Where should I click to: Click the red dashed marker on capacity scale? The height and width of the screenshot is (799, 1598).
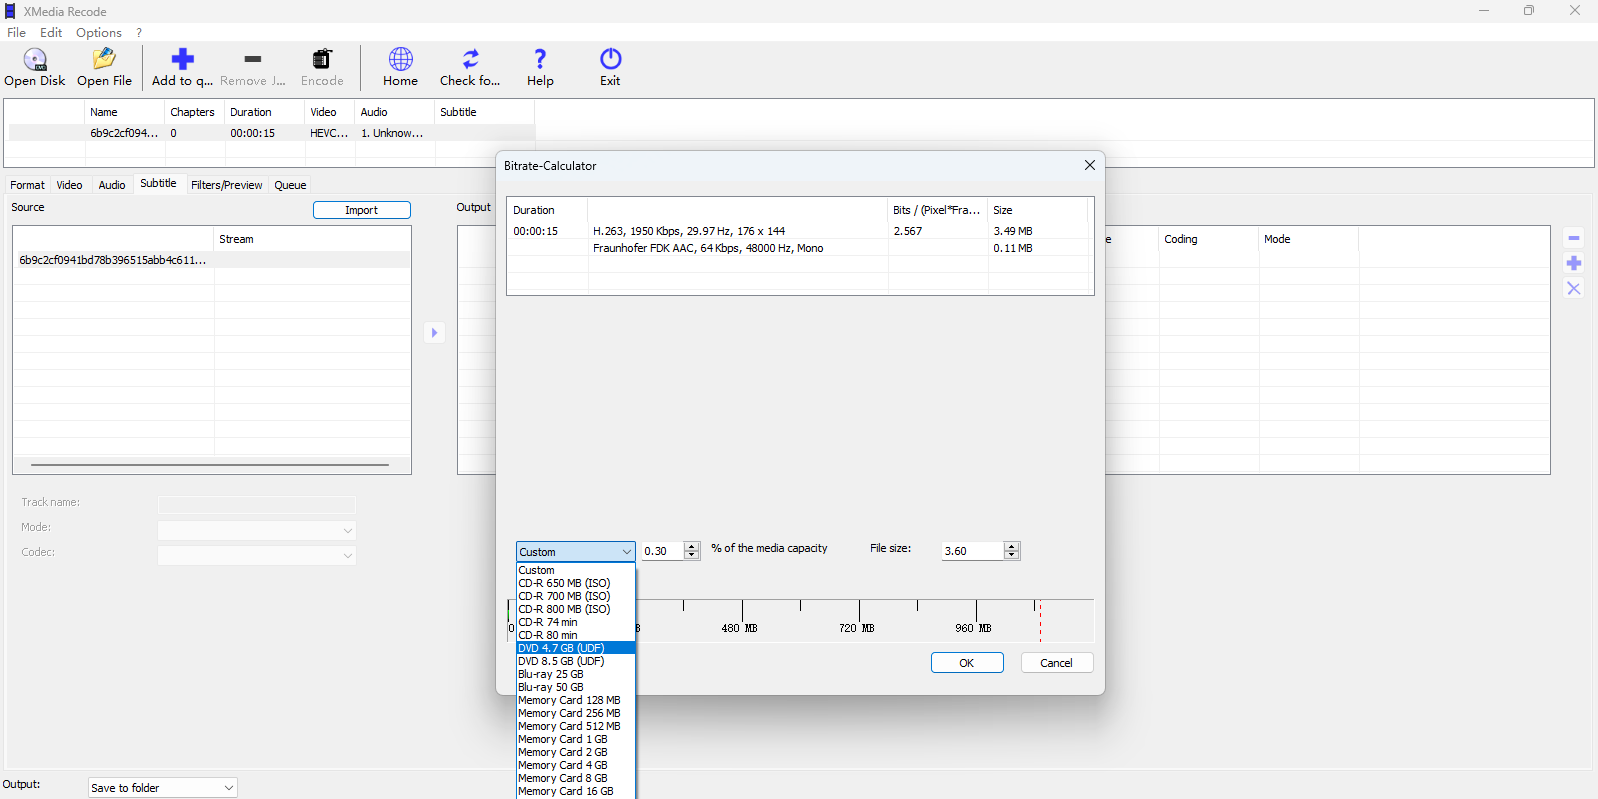coord(1040,620)
